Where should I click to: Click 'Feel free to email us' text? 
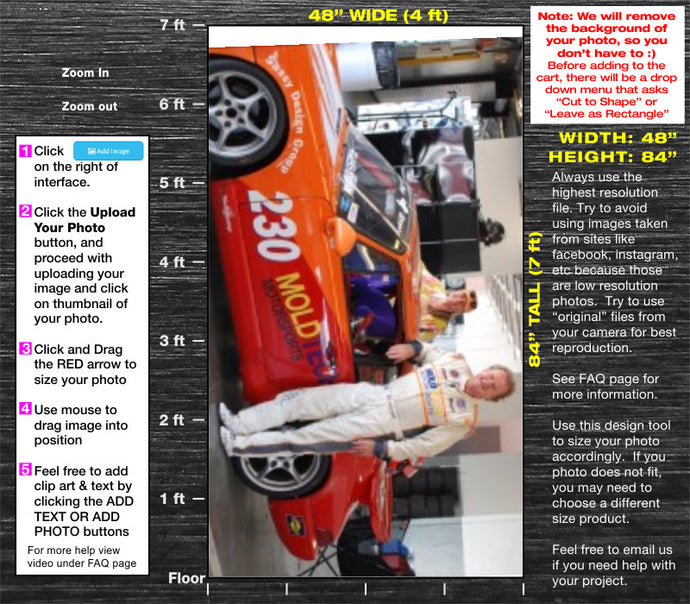[613, 565]
